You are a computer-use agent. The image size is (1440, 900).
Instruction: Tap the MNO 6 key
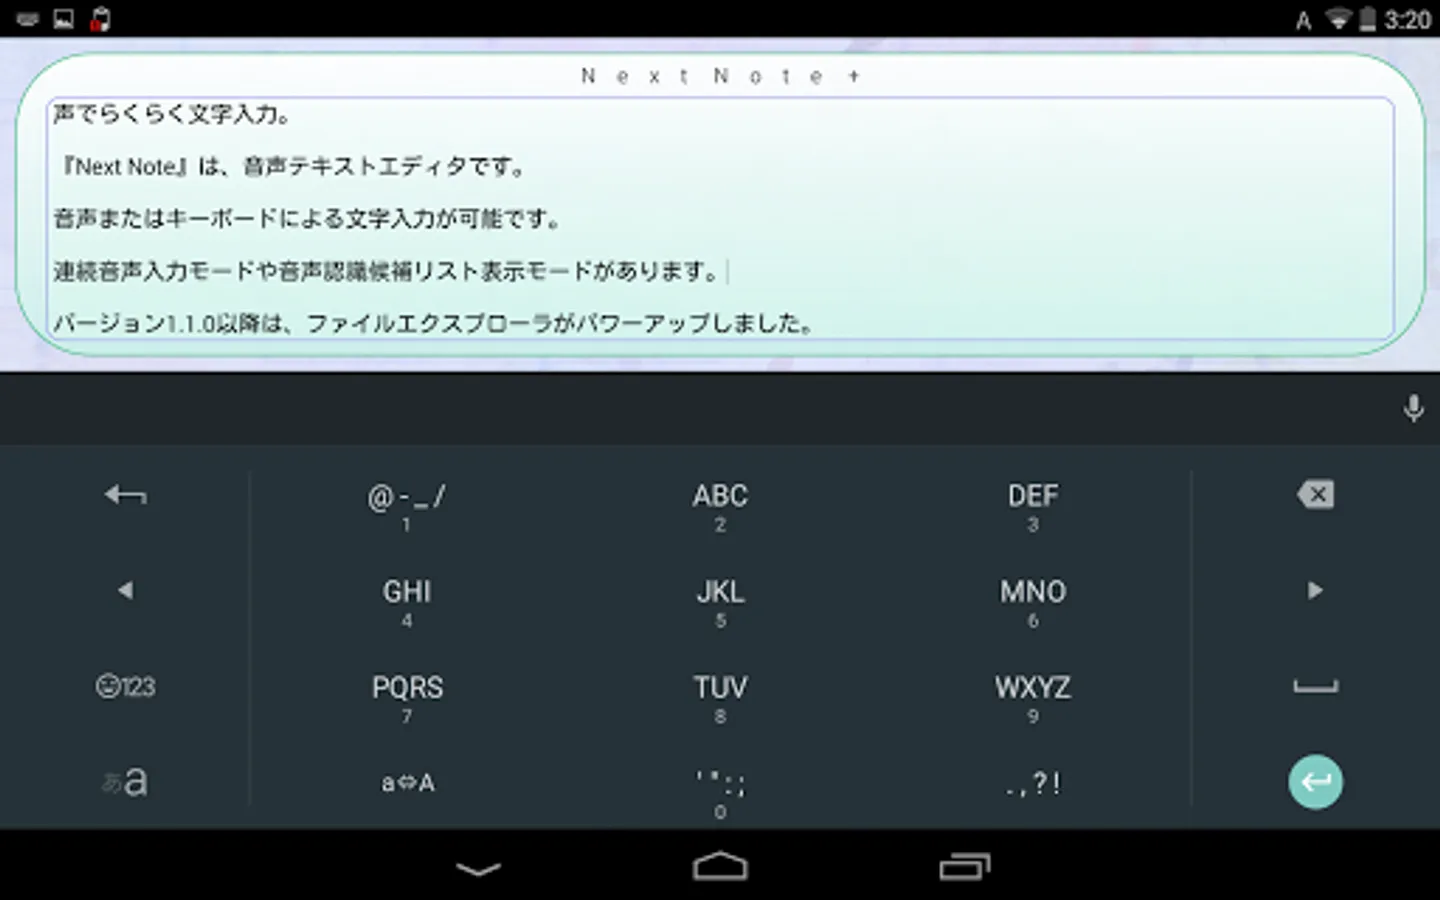(1033, 601)
